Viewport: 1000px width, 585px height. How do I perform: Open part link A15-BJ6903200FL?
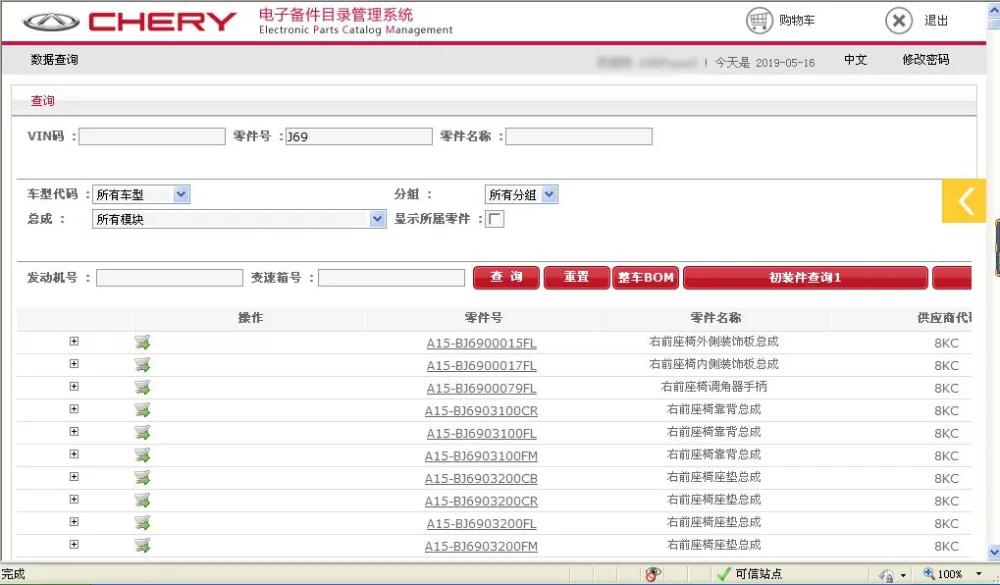click(x=482, y=524)
